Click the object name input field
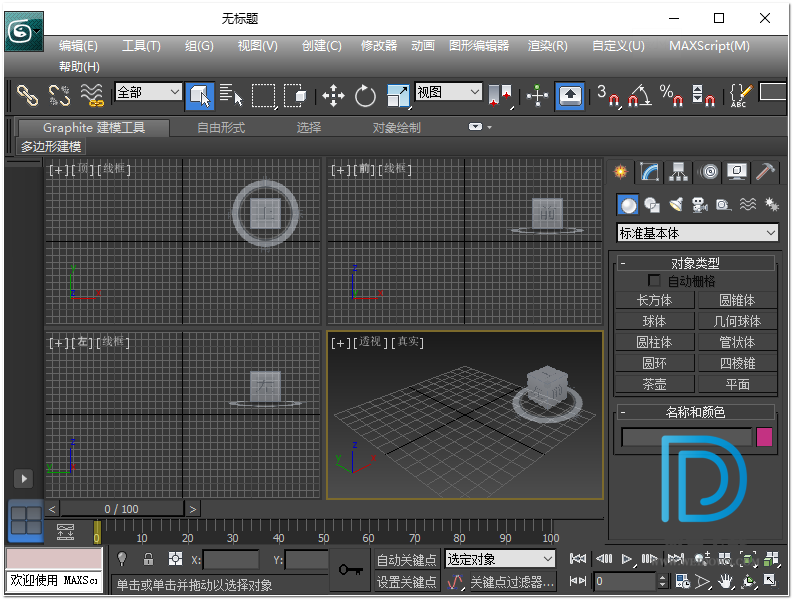793x600 pixels. (687, 437)
